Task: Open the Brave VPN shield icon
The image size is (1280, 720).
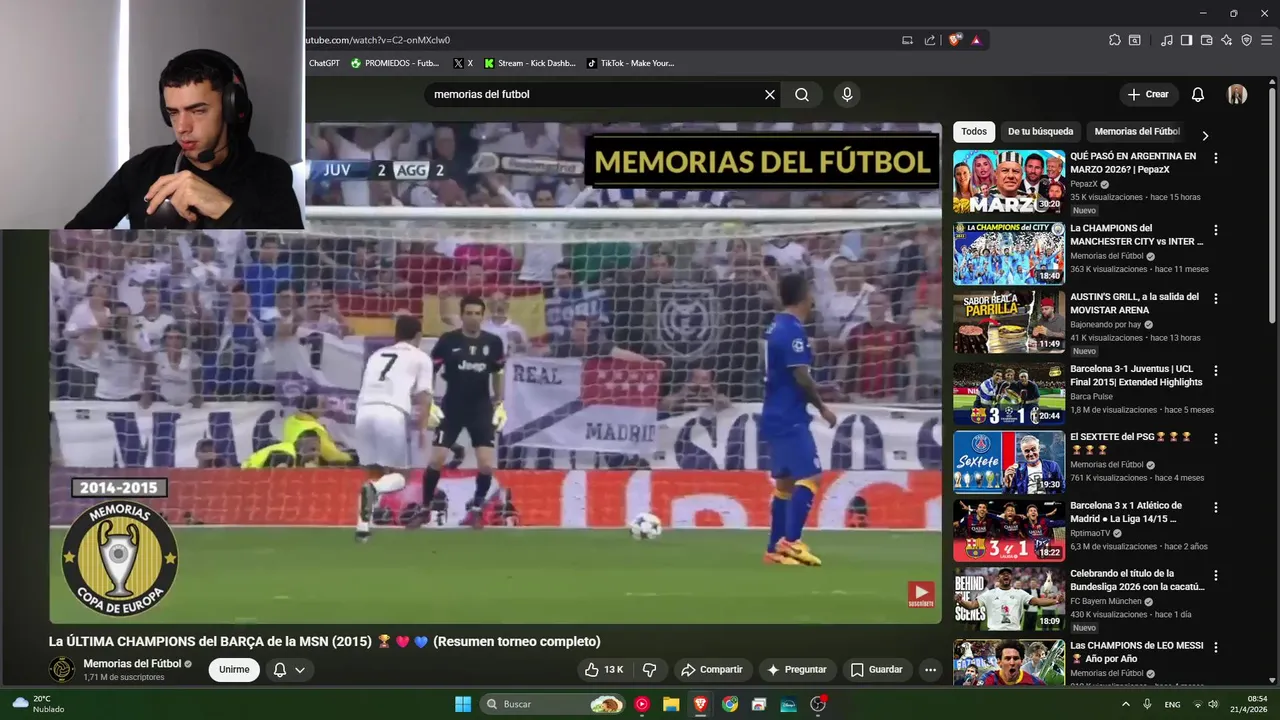Action: click(x=1246, y=40)
